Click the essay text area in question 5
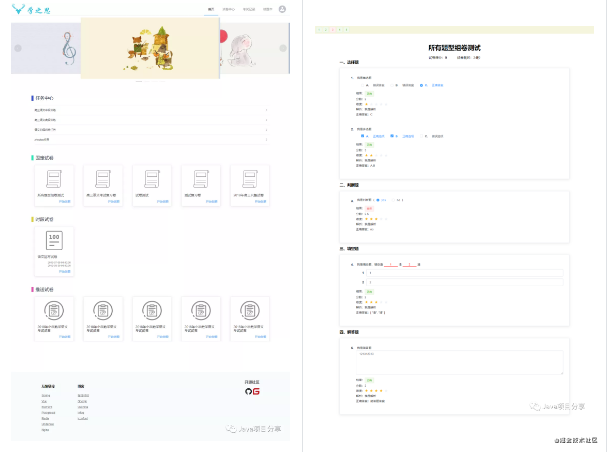The height and width of the screenshot is (452, 607). tap(460, 363)
